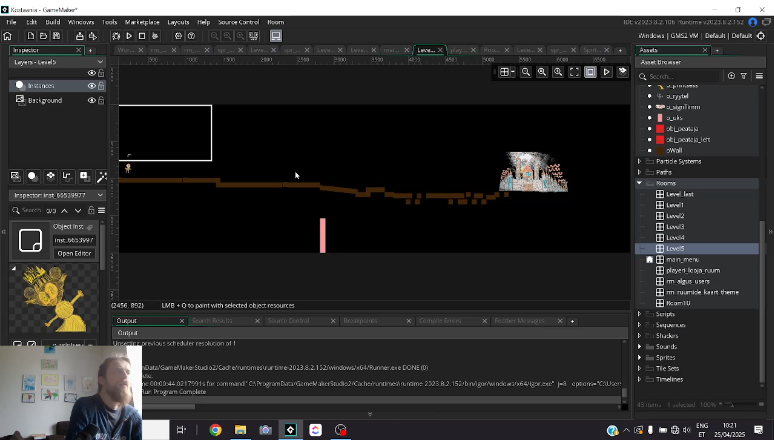Create new background layer icon

(15, 176)
